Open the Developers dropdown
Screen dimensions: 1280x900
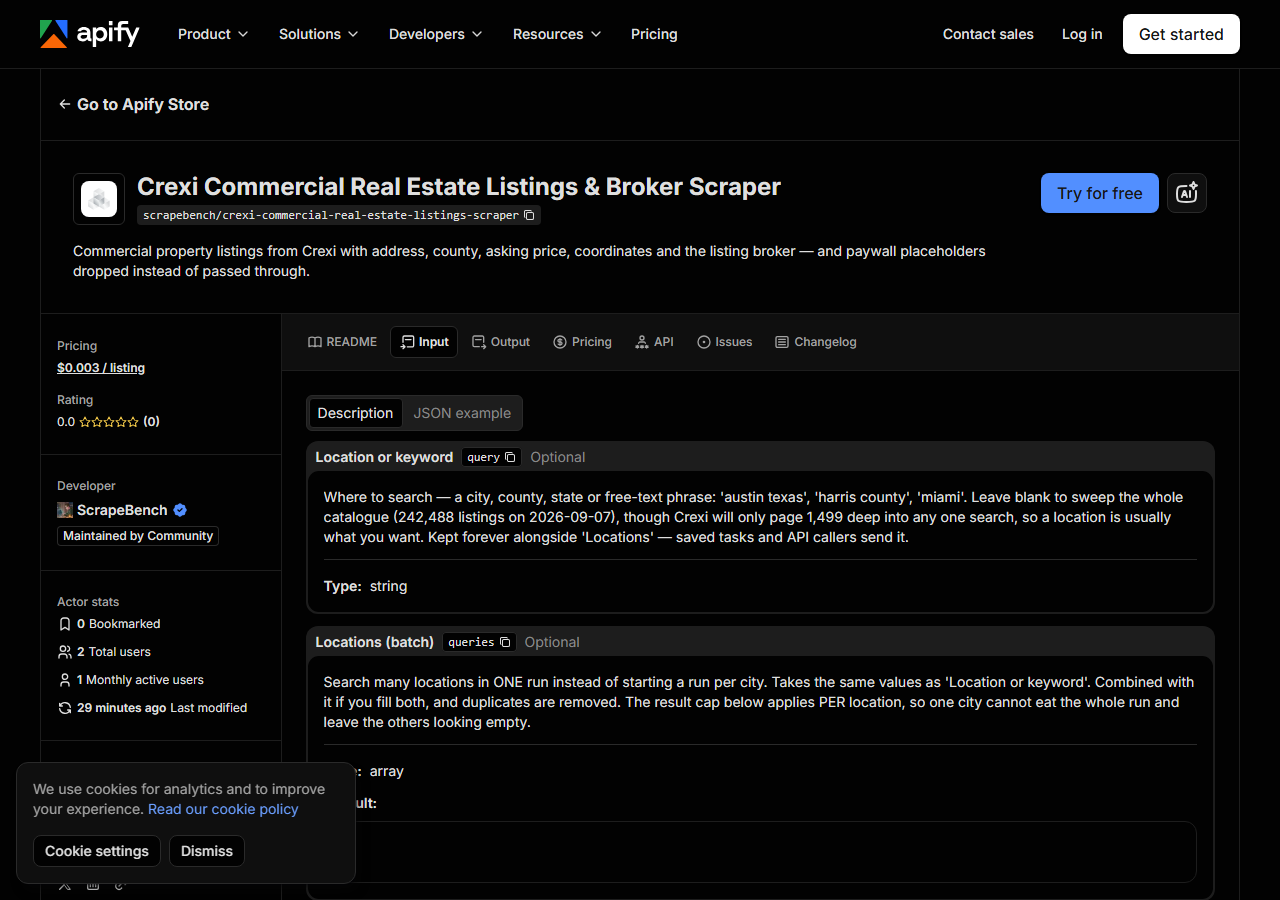click(435, 34)
